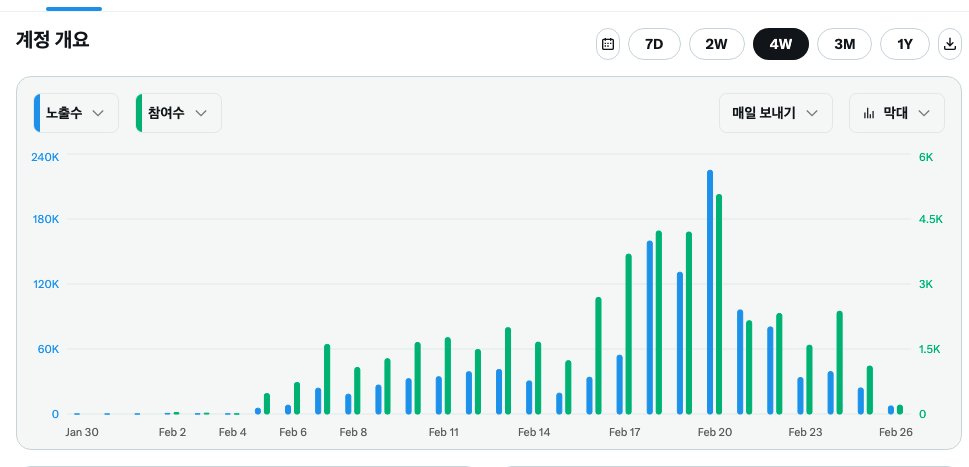Click the Feb 6 date label
The image size is (969, 467).
pyautogui.click(x=293, y=432)
